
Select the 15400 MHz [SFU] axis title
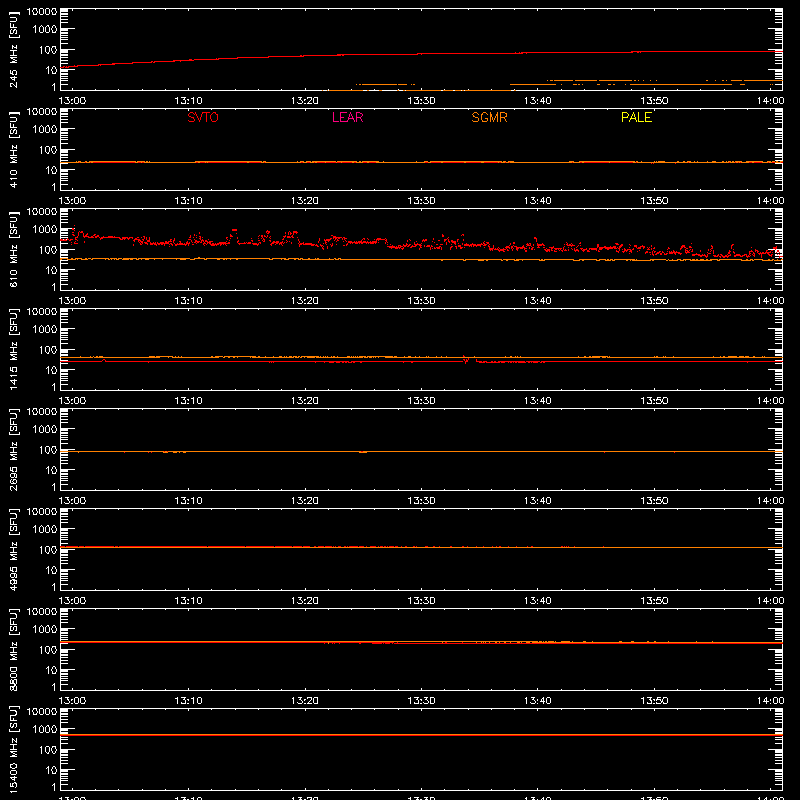pos(13,749)
